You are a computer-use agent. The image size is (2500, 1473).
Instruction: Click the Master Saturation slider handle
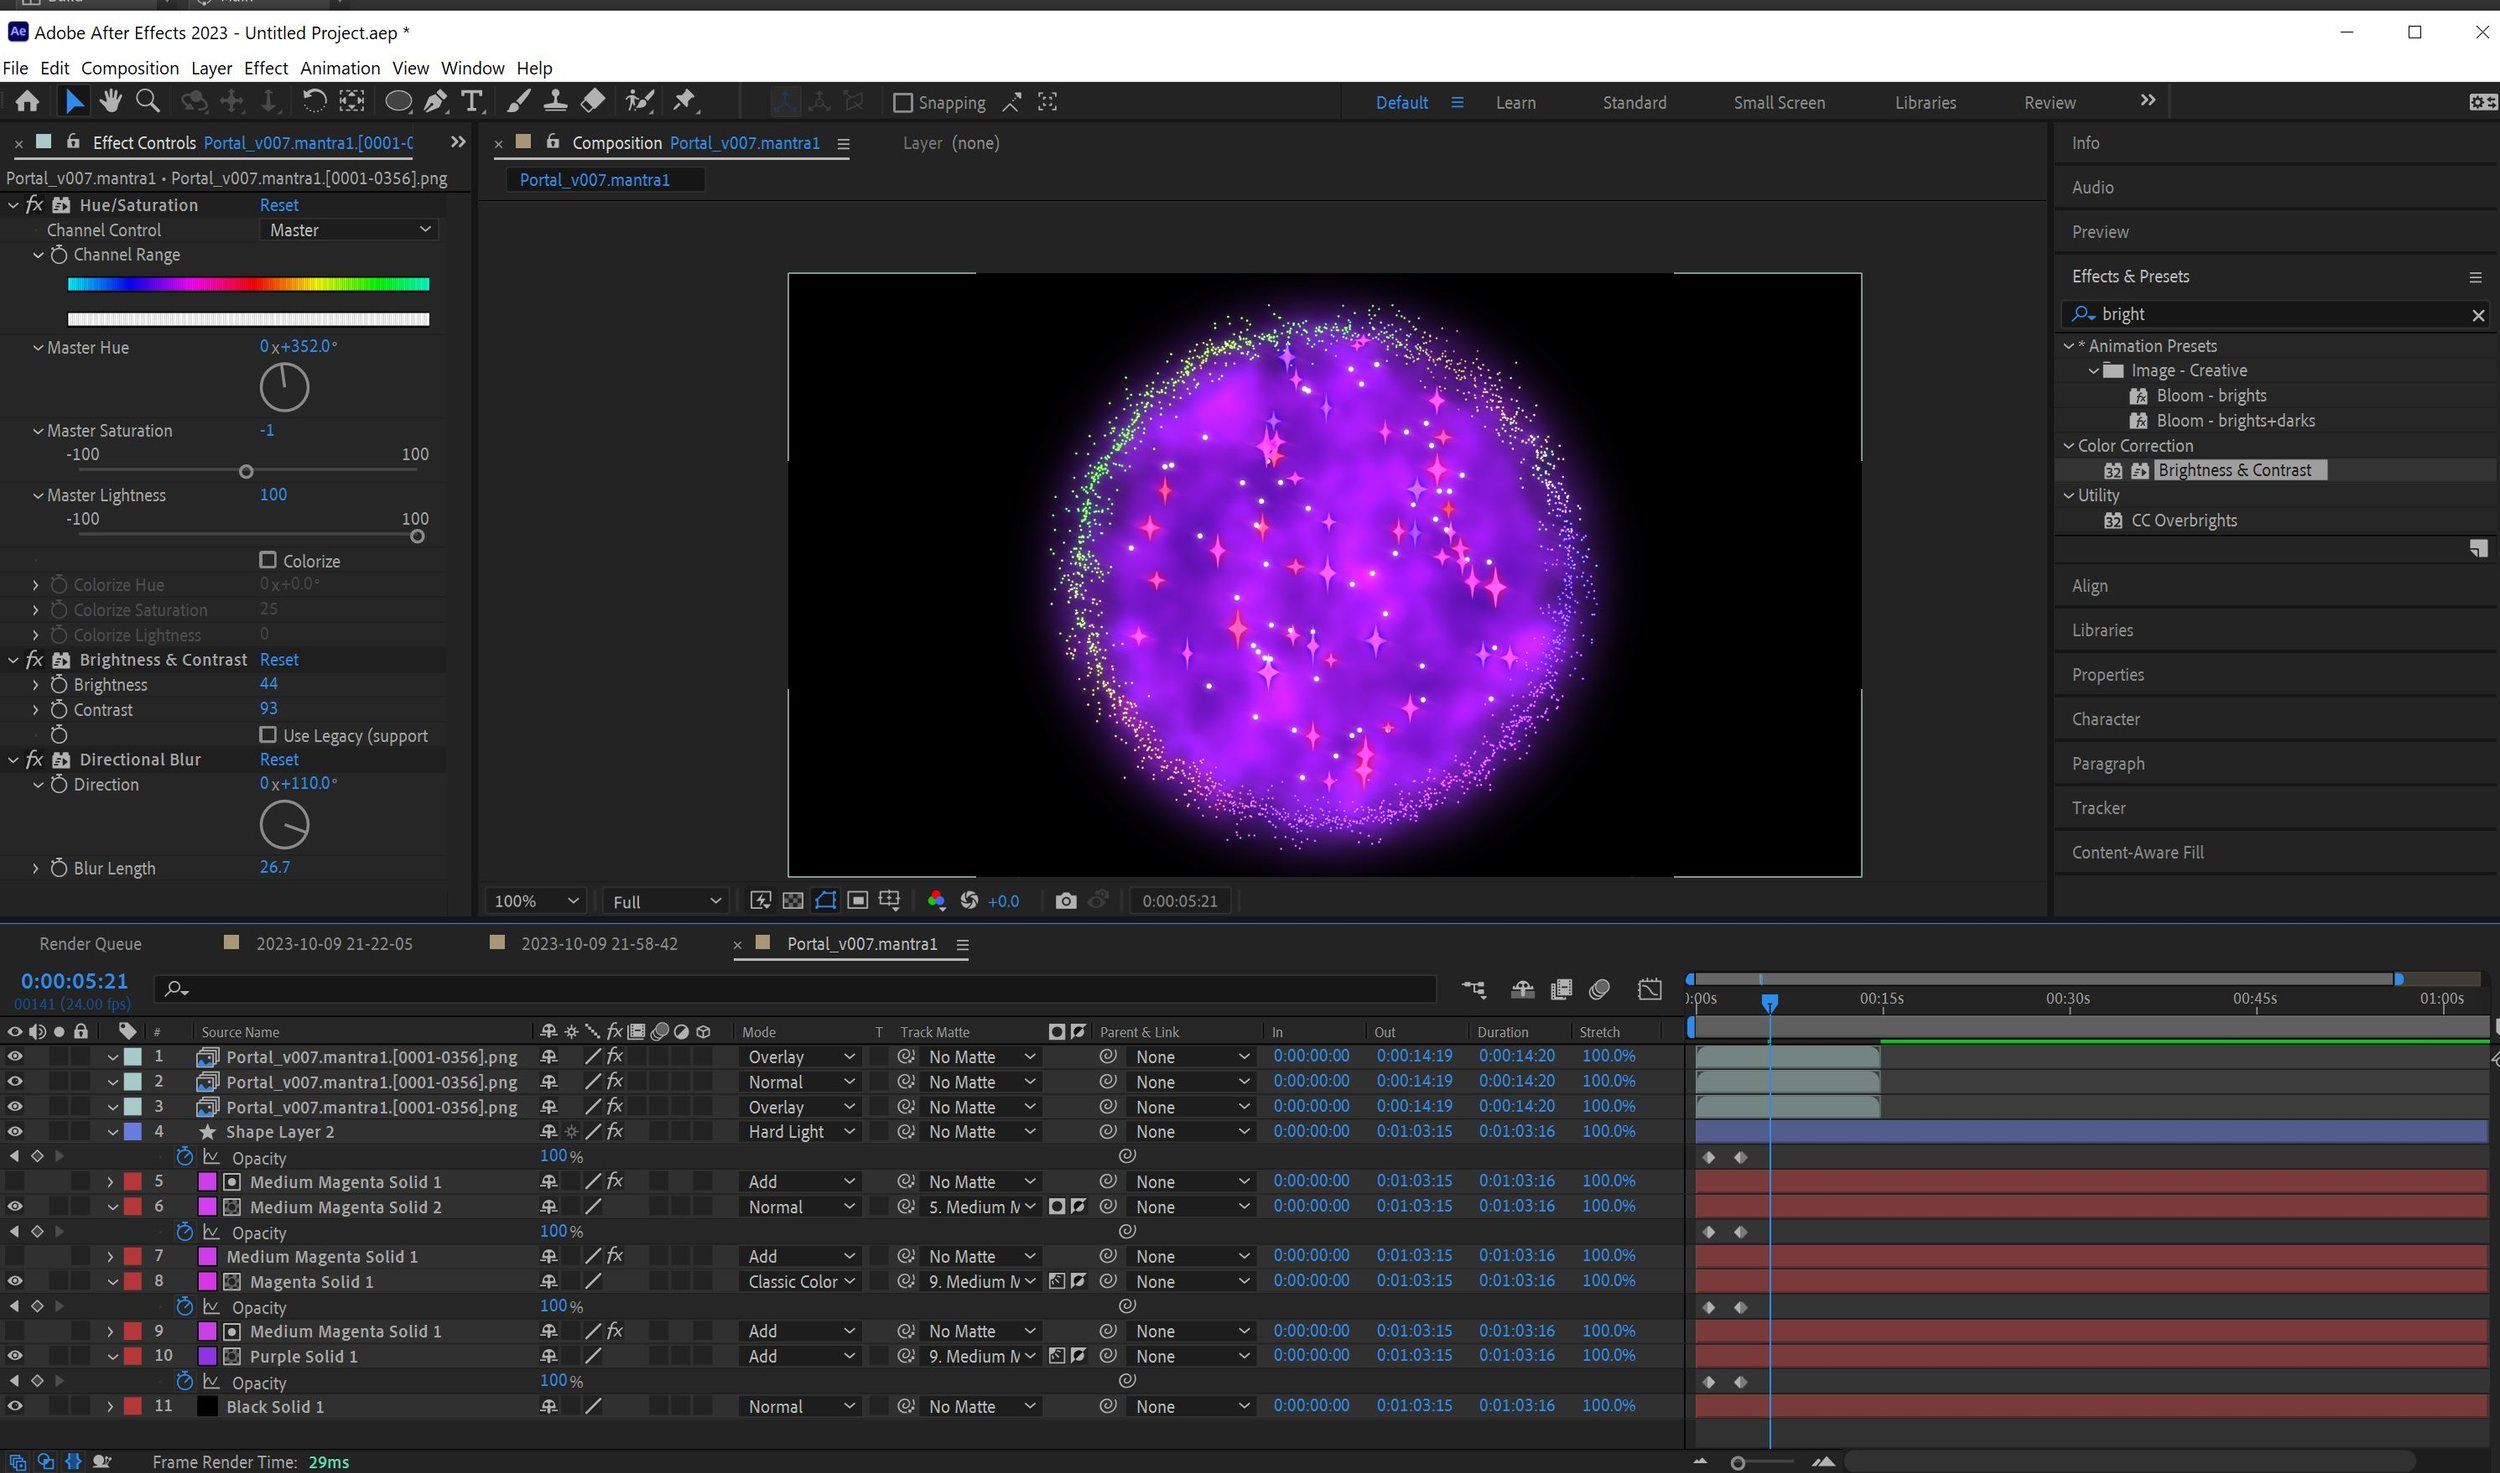pyautogui.click(x=246, y=472)
